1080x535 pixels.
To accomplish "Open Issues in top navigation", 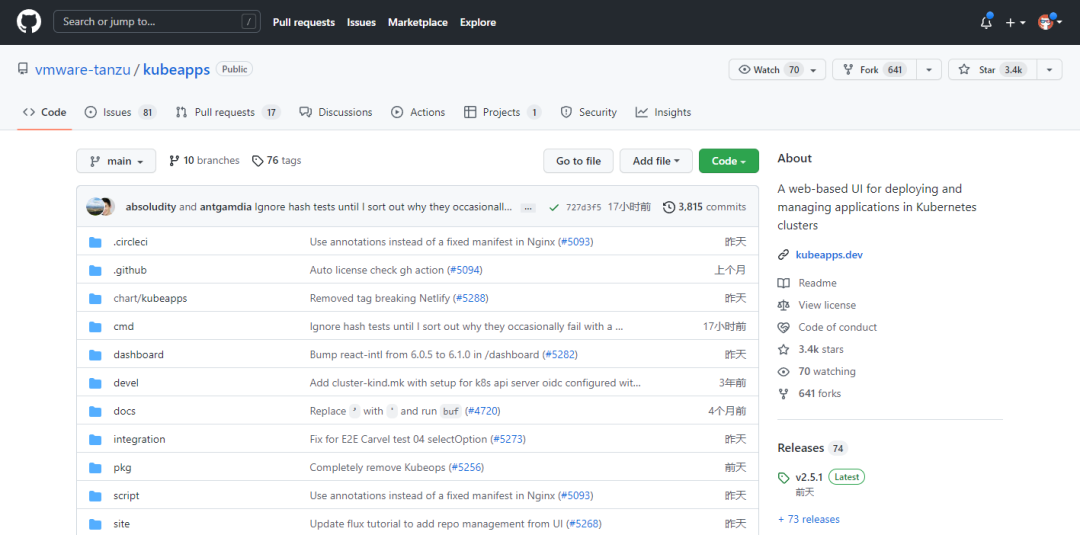I will pos(361,22).
